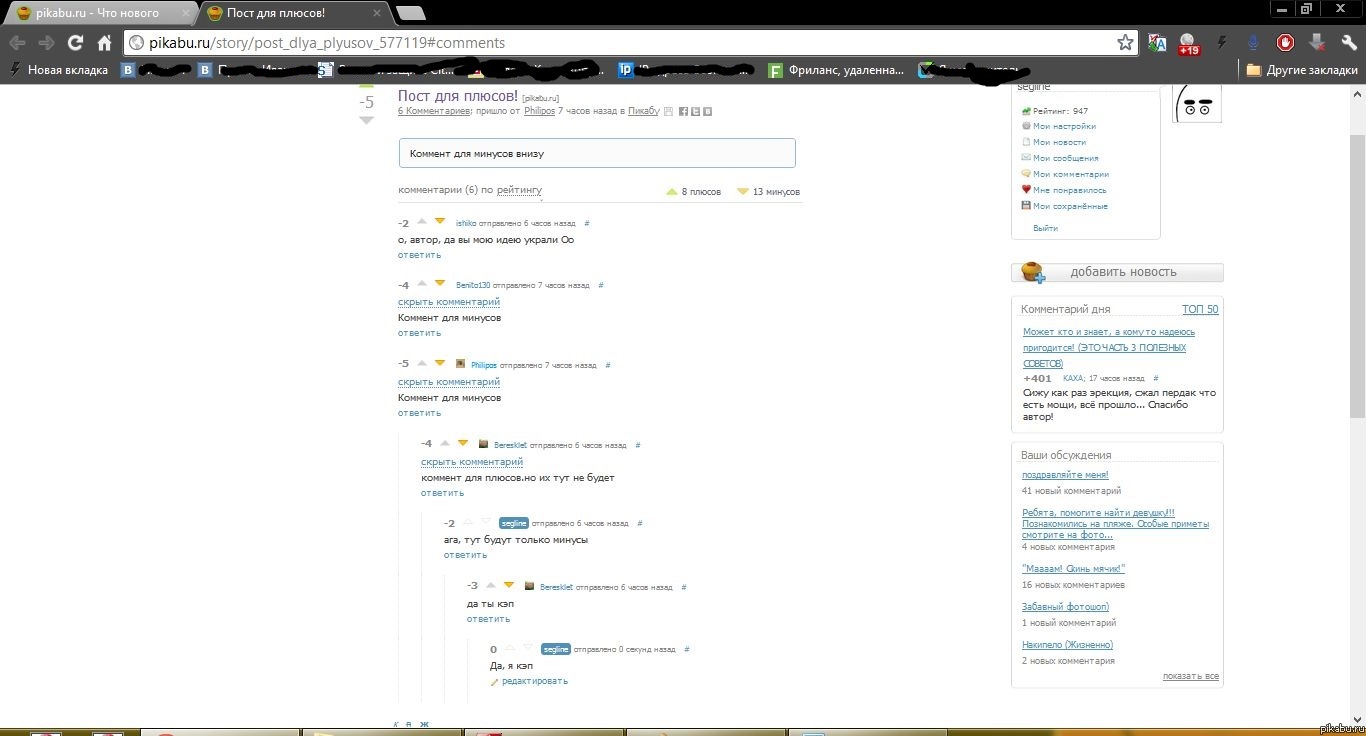Open the 'Другие закладки' bookmarks folder
Viewport: 1366px width, 736px height.
tap(1302, 70)
